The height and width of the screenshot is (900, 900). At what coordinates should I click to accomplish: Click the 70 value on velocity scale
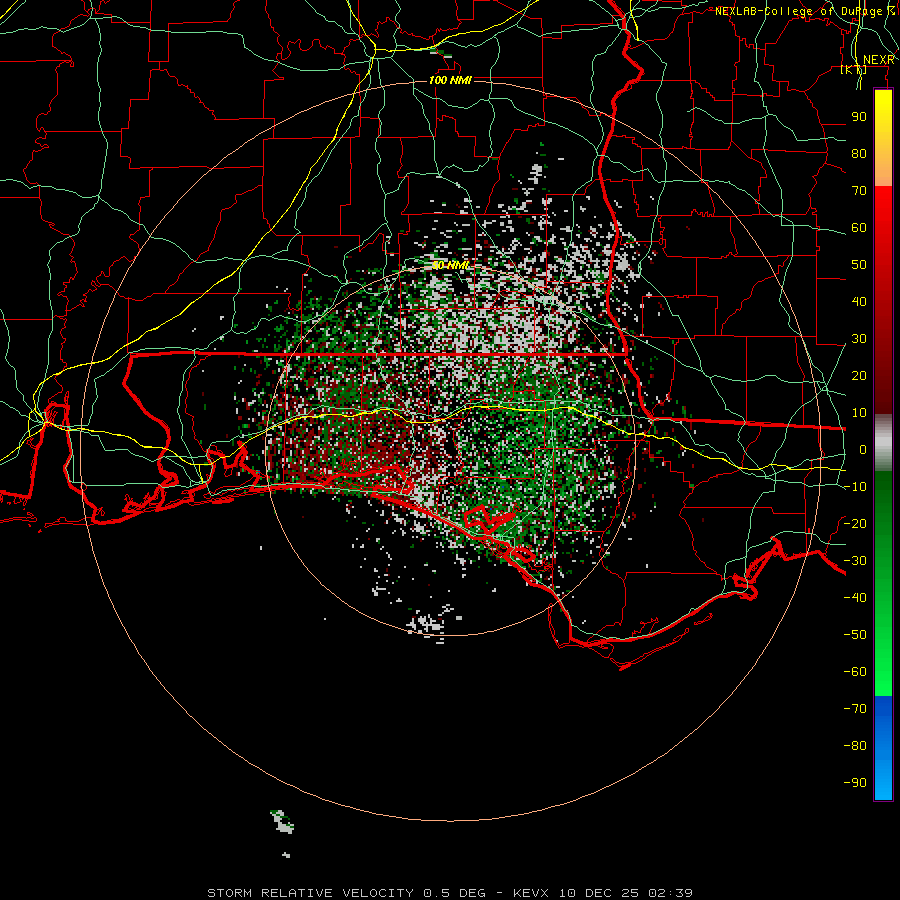pos(859,191)
